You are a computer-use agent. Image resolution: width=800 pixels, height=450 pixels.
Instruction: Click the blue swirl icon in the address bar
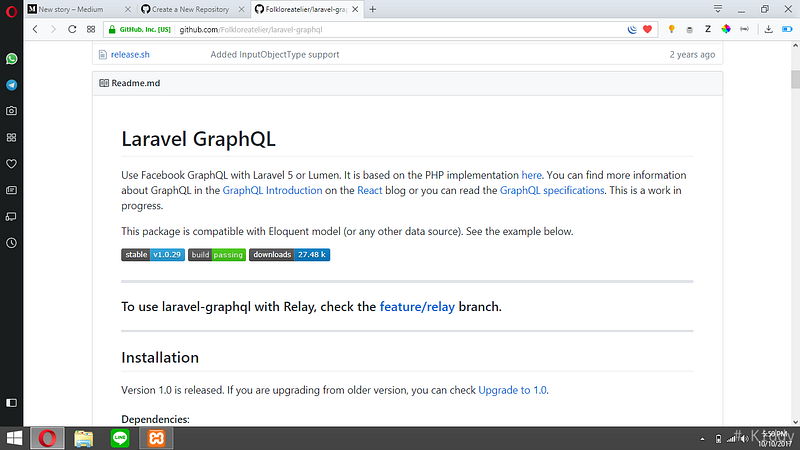[x=632, y=30]
